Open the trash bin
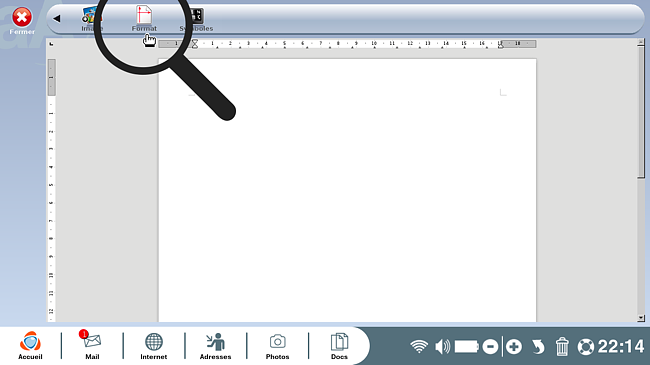The image size is (650, 365). (562, 346)
